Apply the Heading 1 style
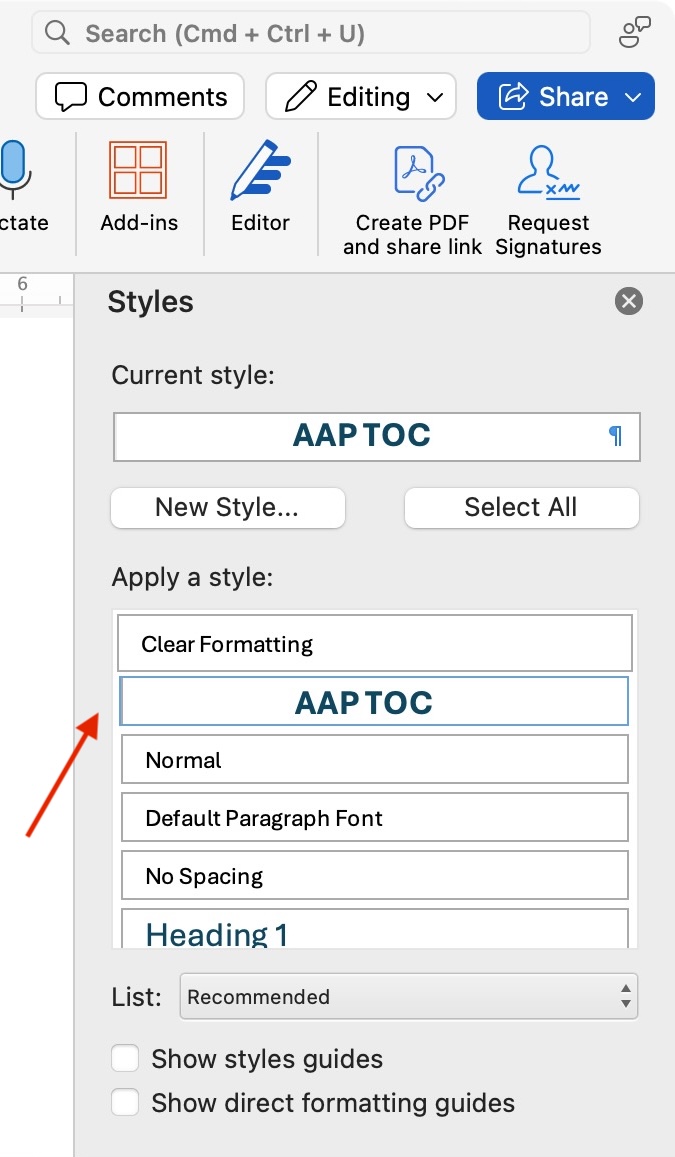 pyautogui.click(x=375, y=930)
